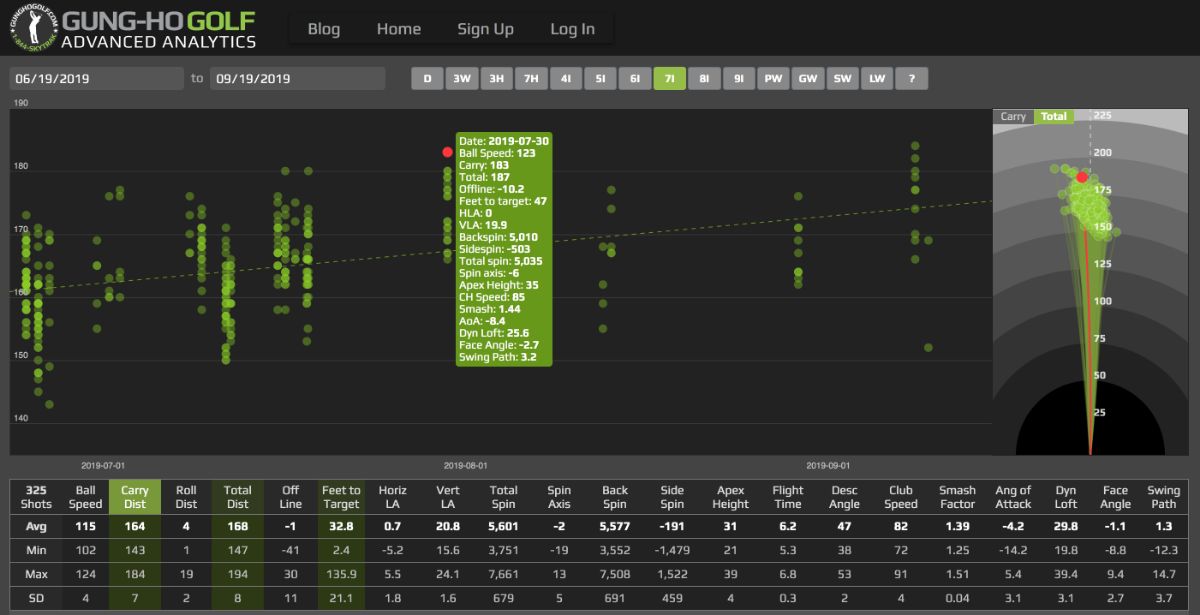The image size is (1200, 615).
Task: Select the 4I club button
Action: click(x=565, y=78)
